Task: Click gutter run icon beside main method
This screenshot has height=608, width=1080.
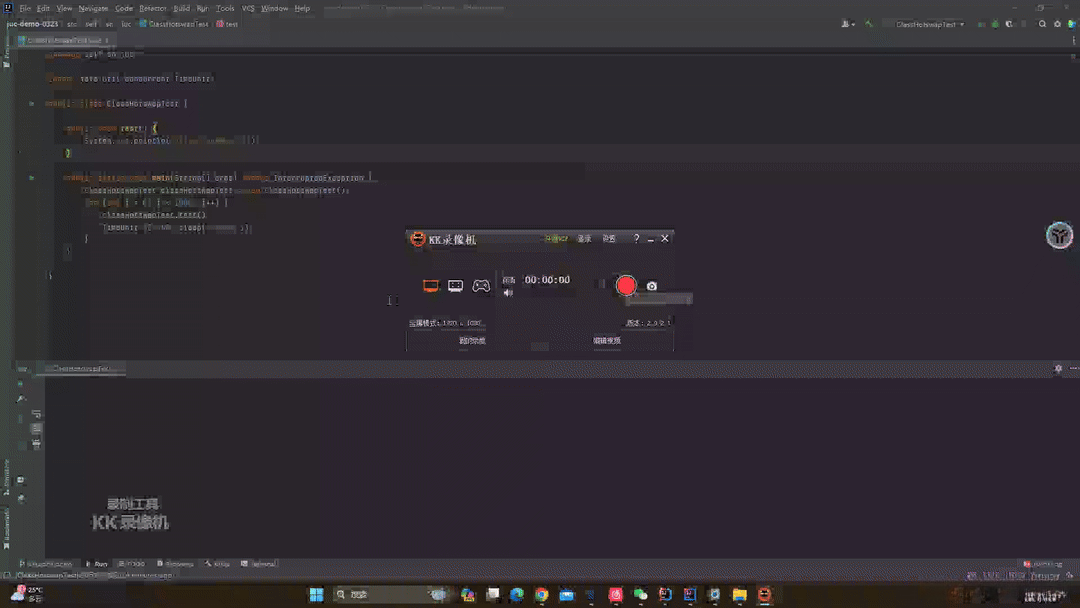Action: [32, 178]
